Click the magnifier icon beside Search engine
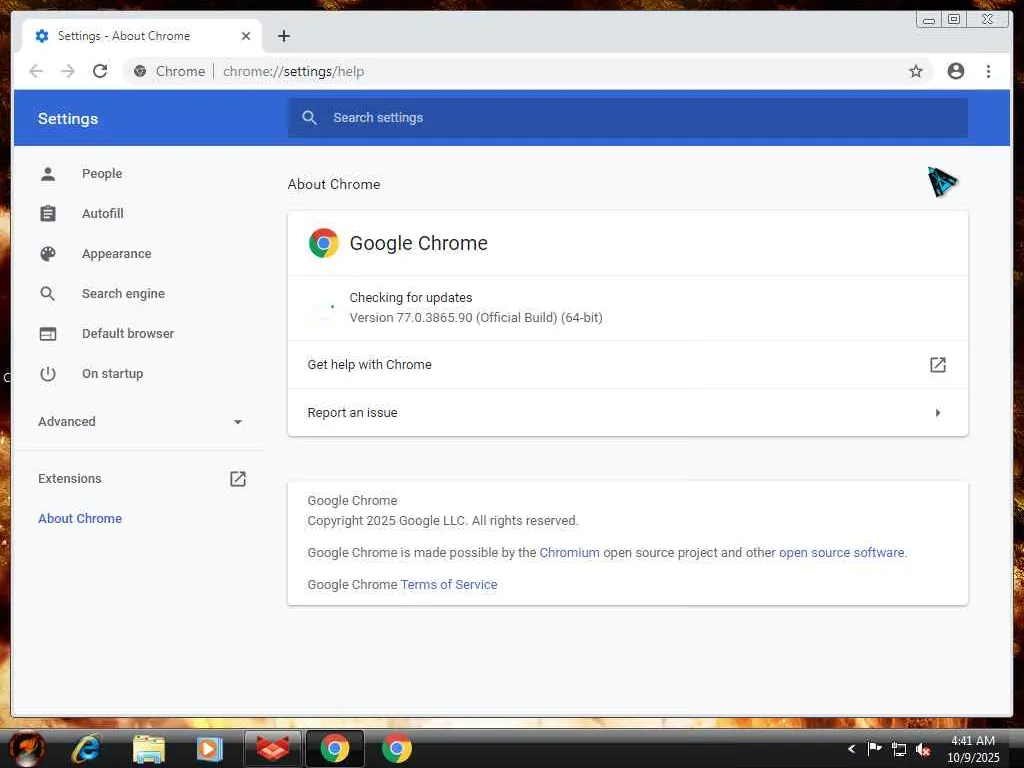1024x768 pixels. (x=48, y=294)
